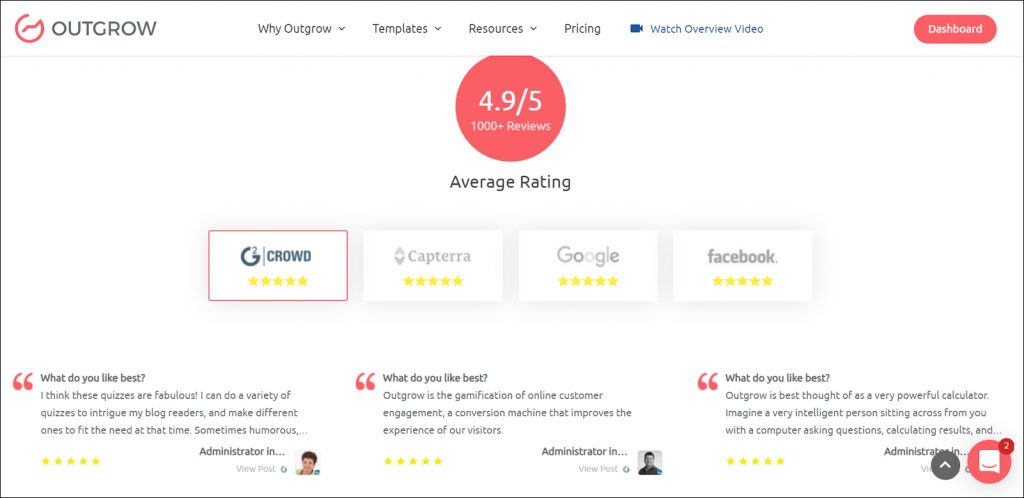Show the Google reviews tab
1024x498 pixels.
[x=588, y=265]
